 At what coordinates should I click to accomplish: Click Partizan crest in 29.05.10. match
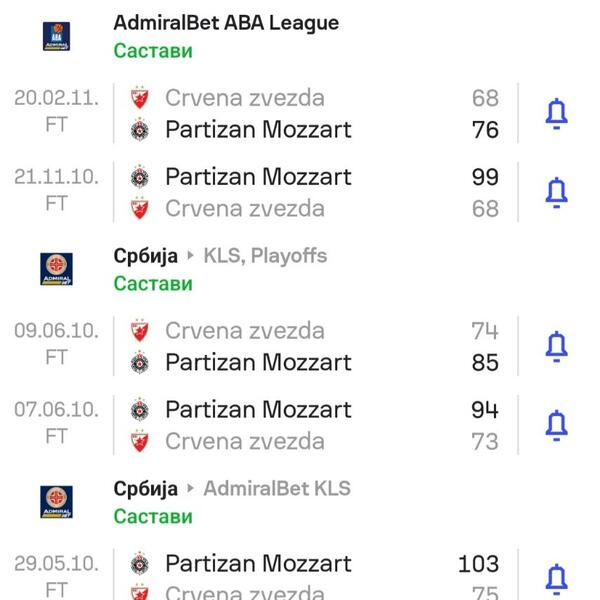(x=140, y=564)
